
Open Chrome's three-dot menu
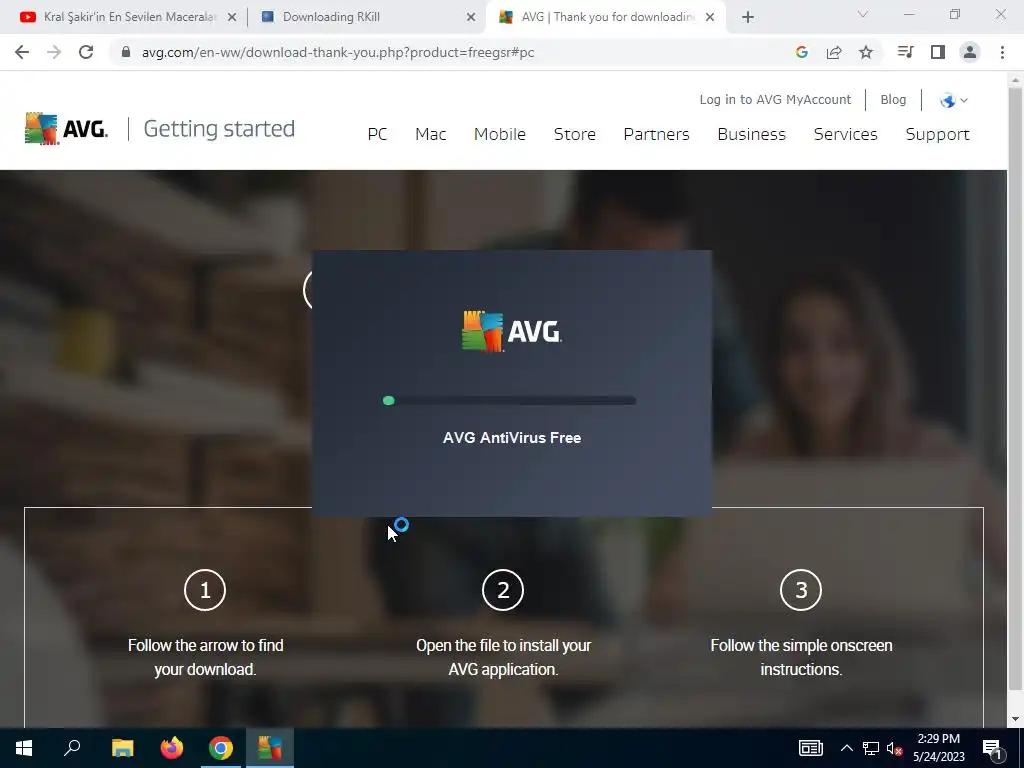tap(1002, 52)
